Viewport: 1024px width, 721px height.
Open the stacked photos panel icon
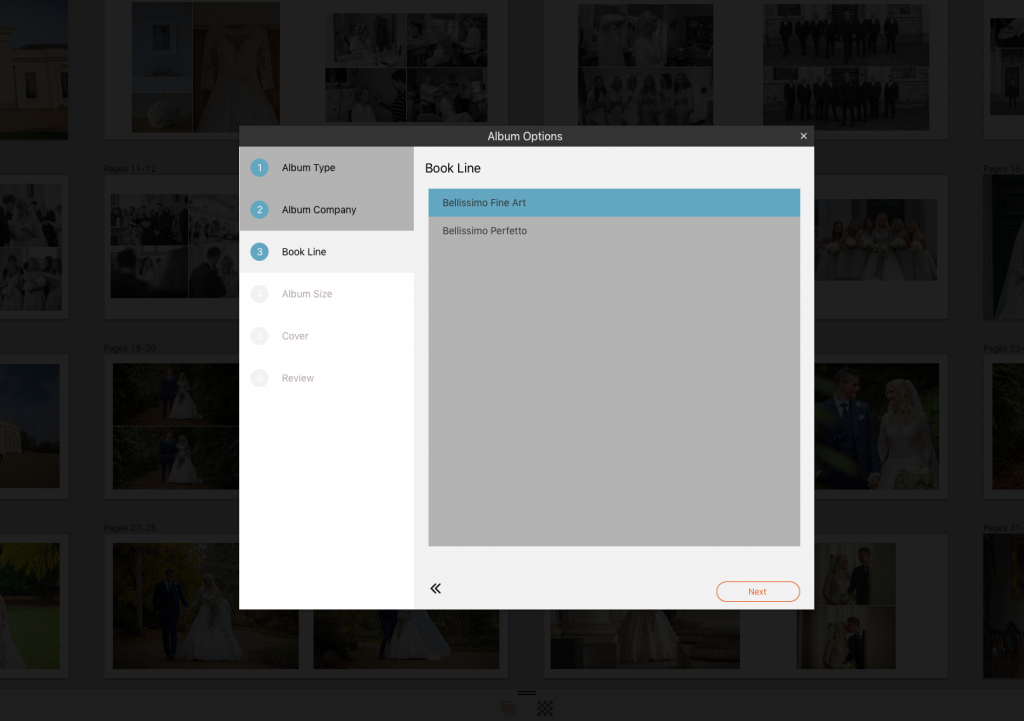tap(508, 708)
